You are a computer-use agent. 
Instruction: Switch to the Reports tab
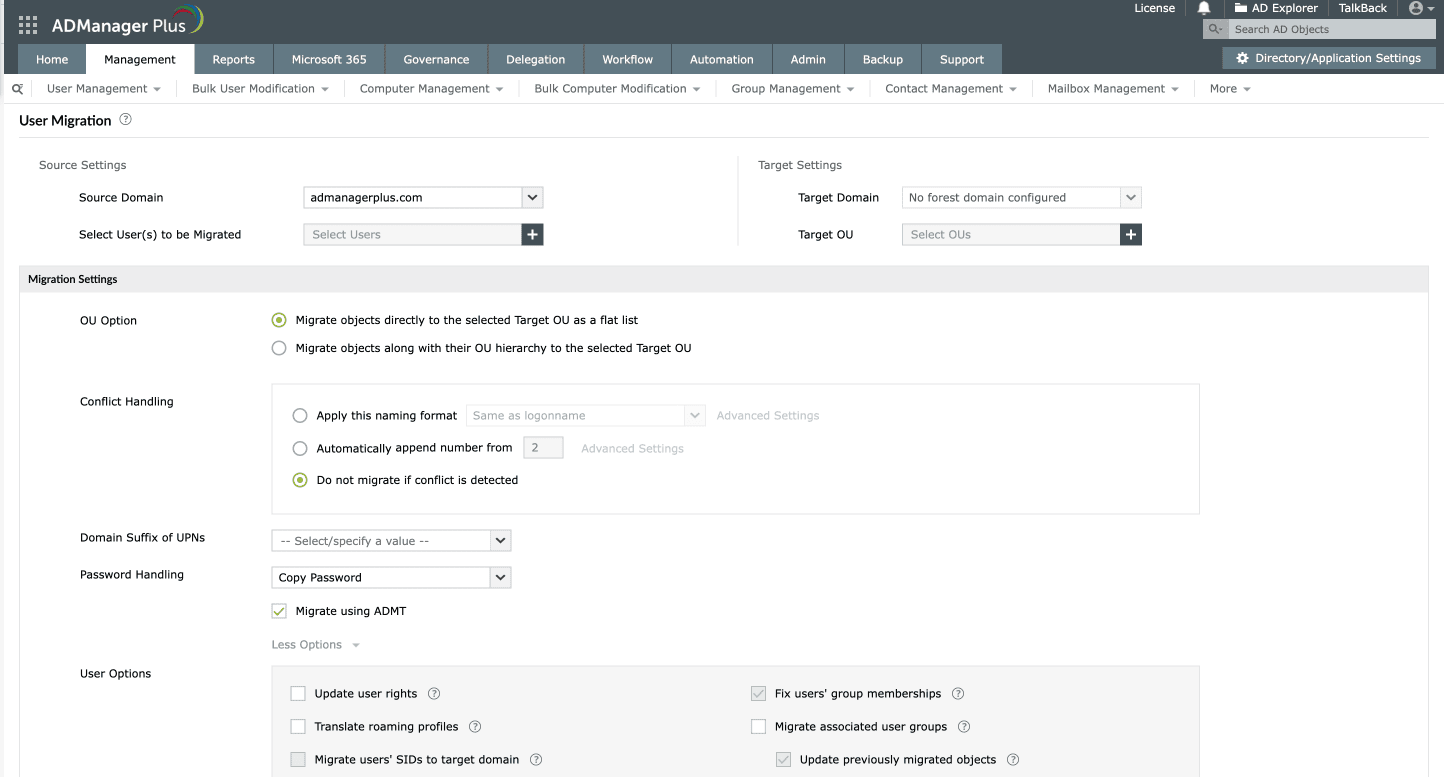click(234, 59)
